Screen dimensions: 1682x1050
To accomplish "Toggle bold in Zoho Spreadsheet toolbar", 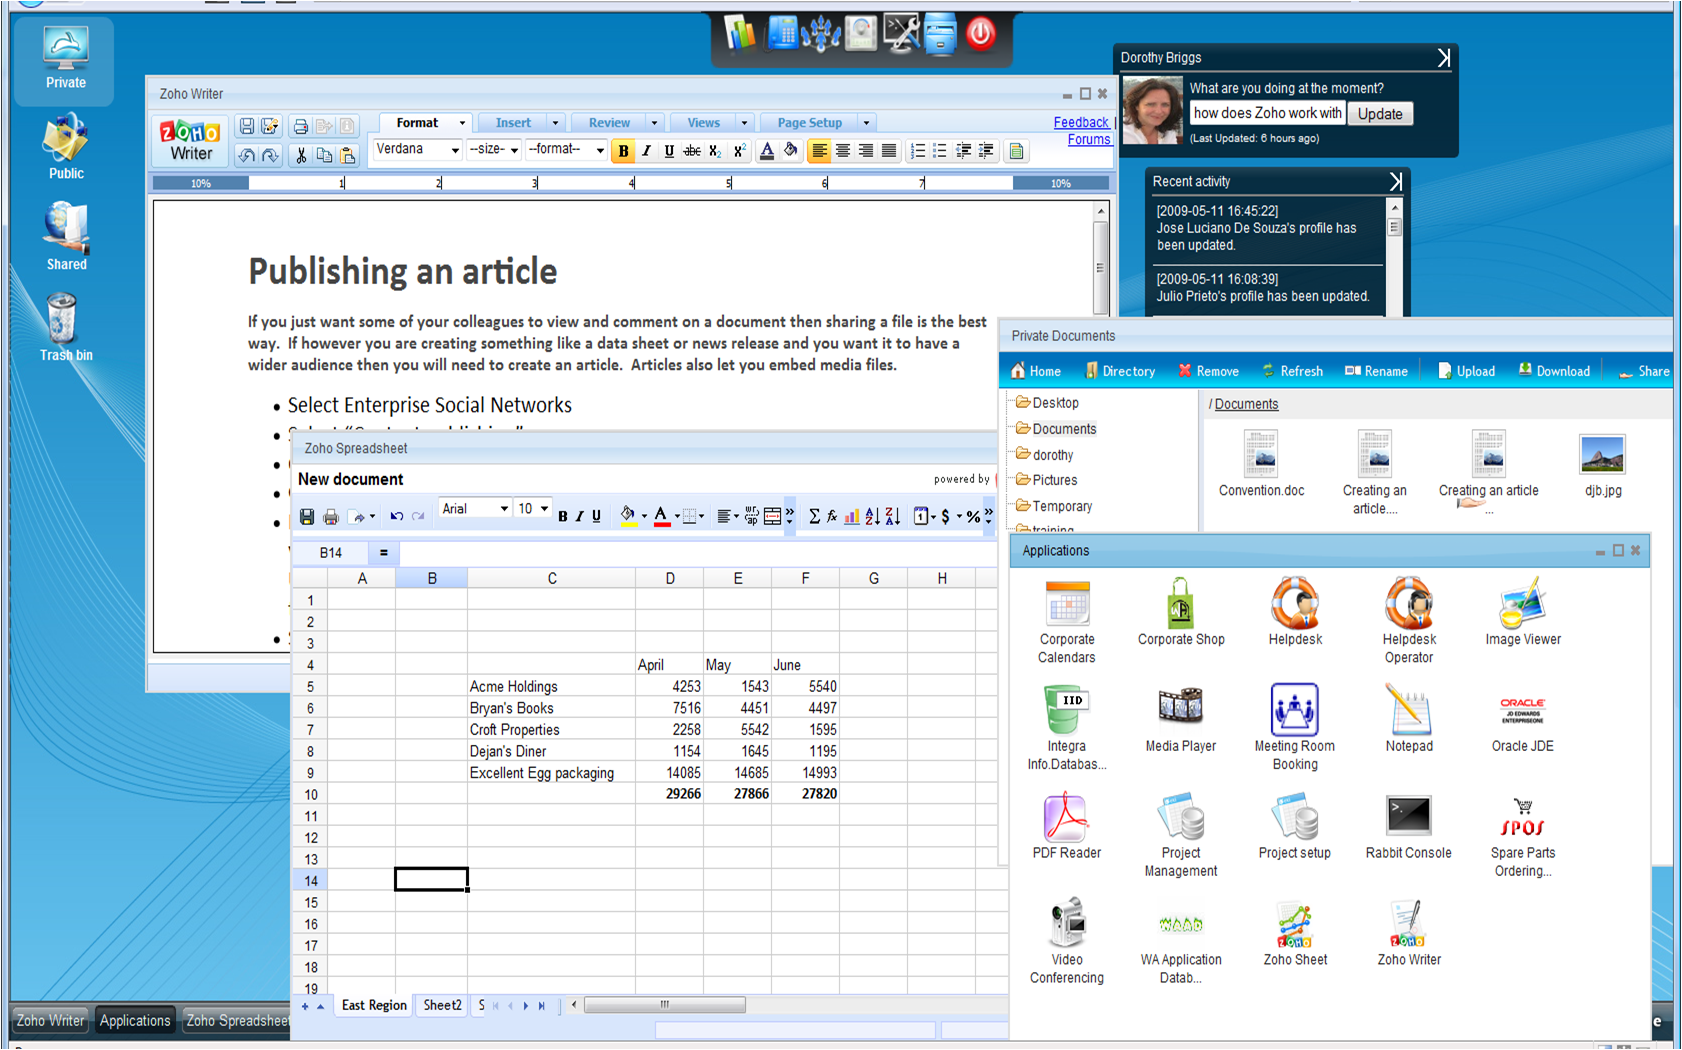I will (x=562, y=516).
